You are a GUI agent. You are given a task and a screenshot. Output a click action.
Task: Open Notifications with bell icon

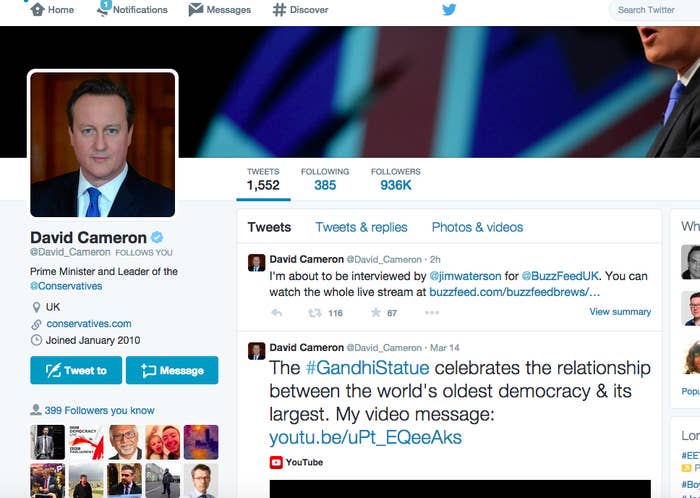(x=103, y=9)
